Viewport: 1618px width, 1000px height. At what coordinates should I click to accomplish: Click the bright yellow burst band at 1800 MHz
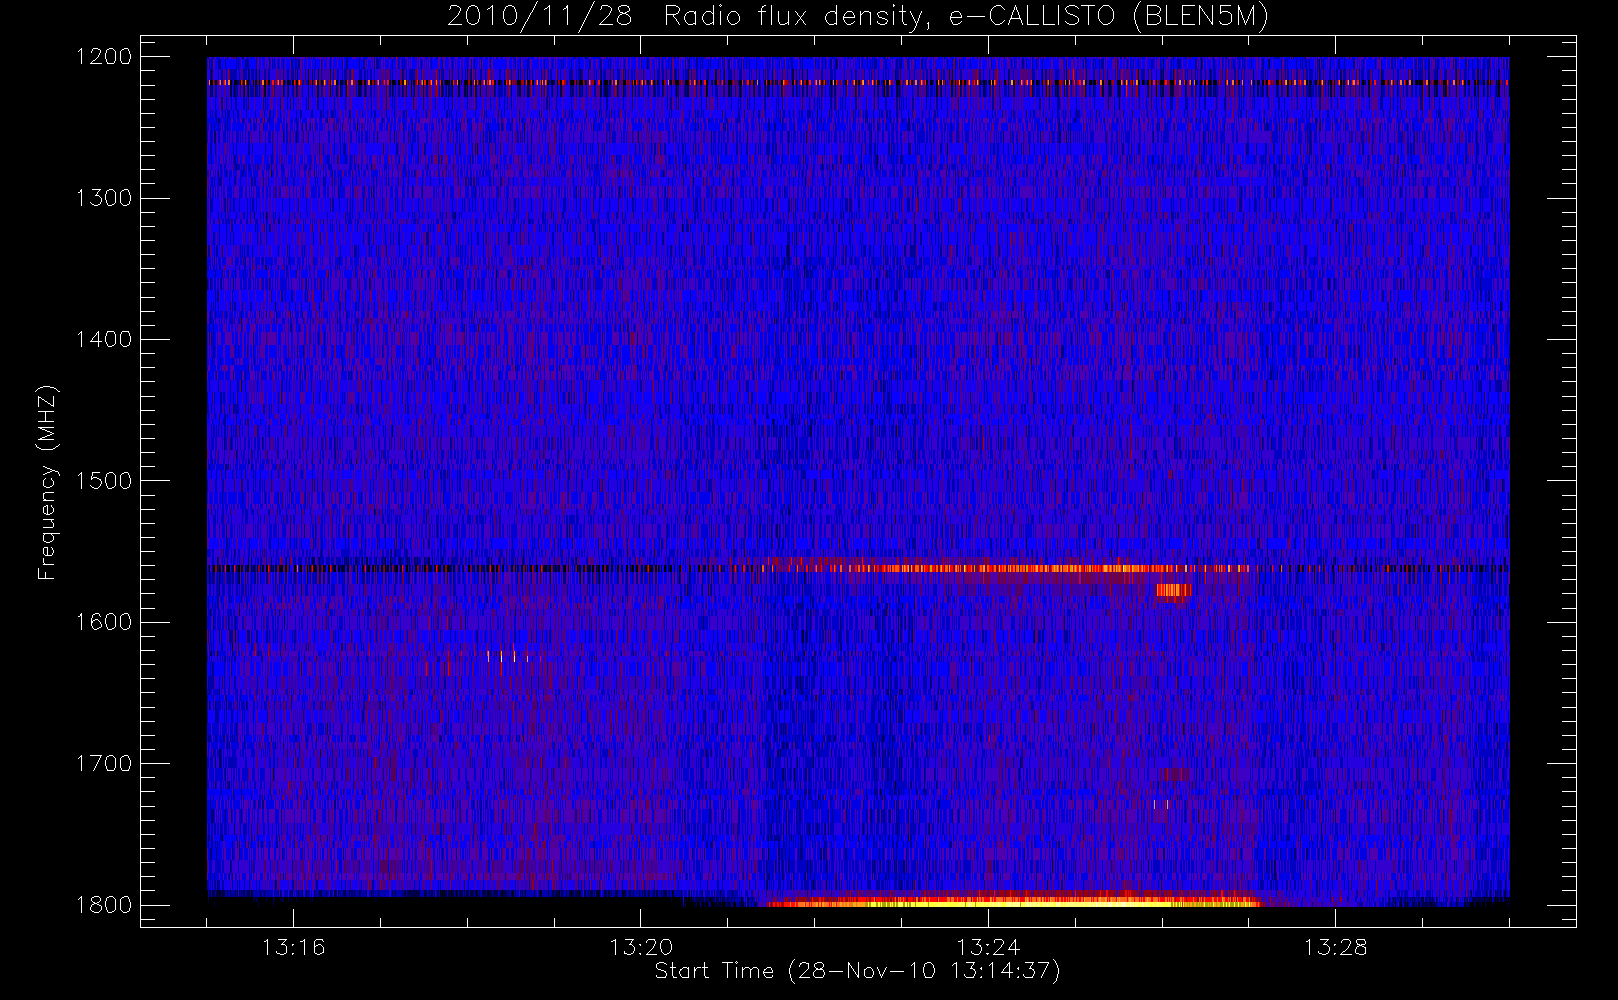[1015, 901]
